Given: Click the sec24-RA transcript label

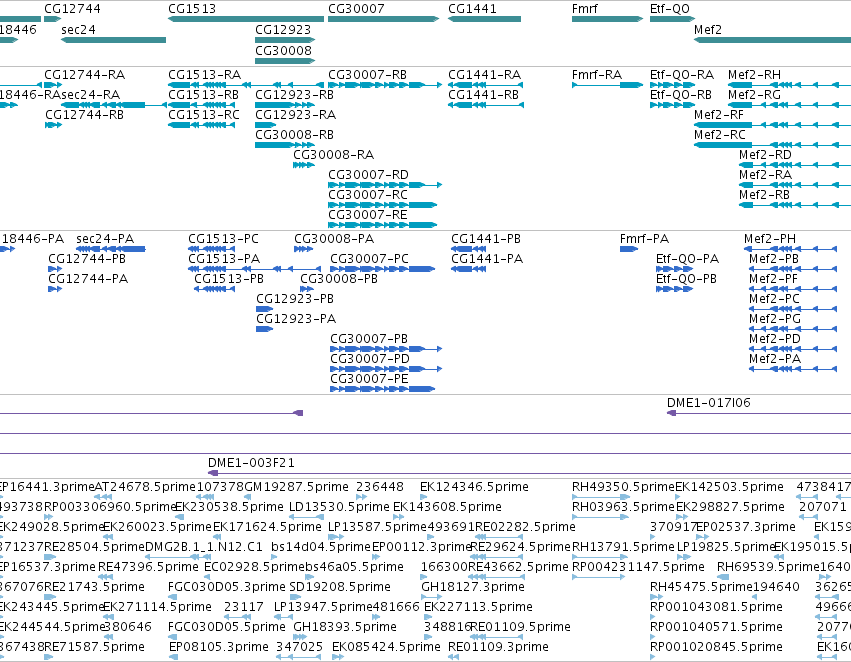Looking at the screenshot, I should click(x=91, y=94).
